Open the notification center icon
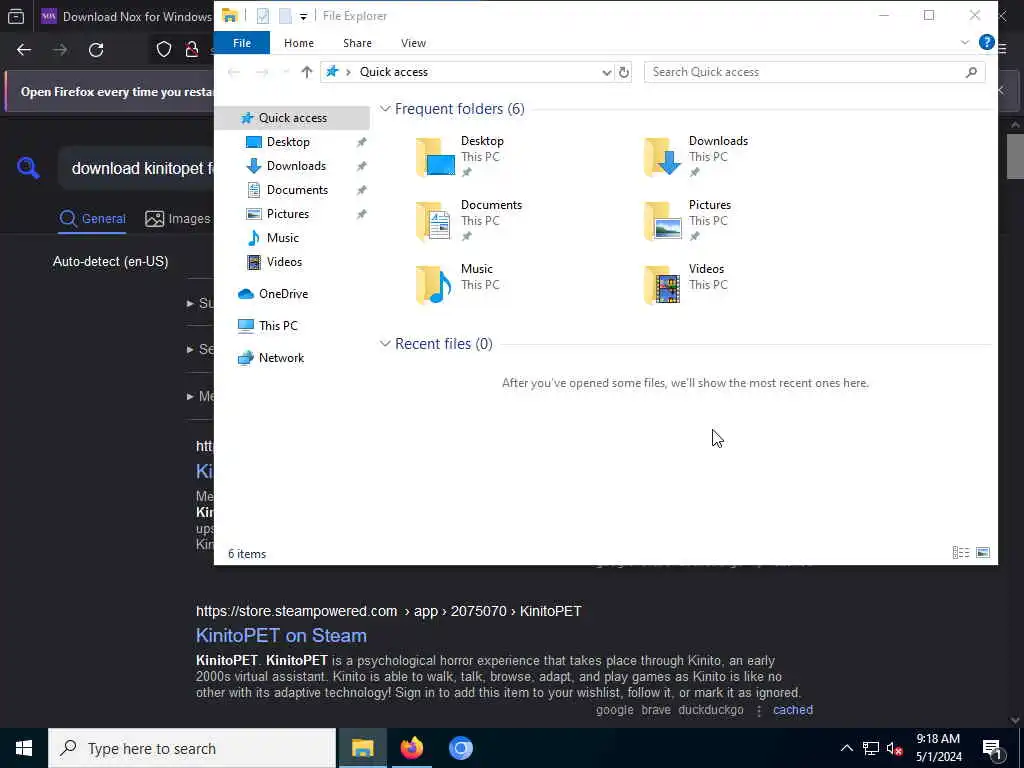Viewport: 1024px width, 768px height. [993, 748]
